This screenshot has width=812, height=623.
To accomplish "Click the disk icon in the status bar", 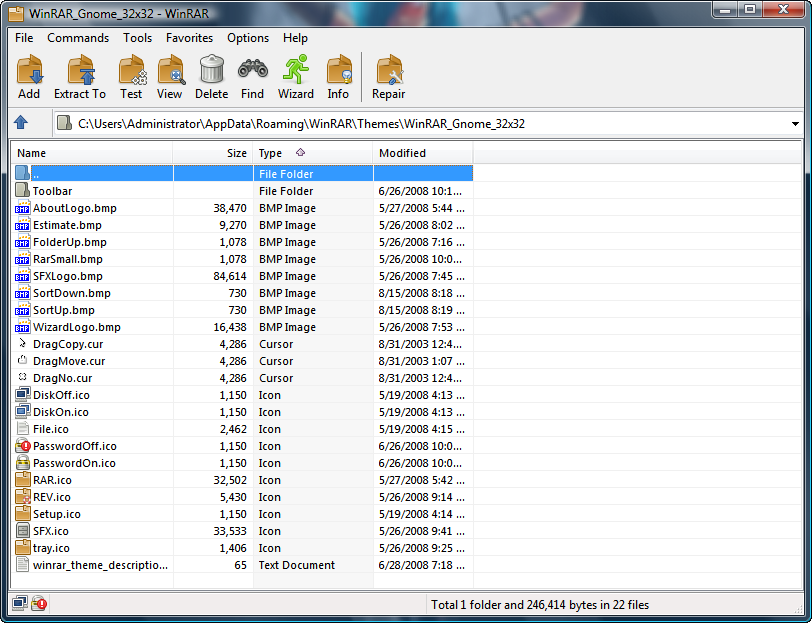I will coord(20,603).
